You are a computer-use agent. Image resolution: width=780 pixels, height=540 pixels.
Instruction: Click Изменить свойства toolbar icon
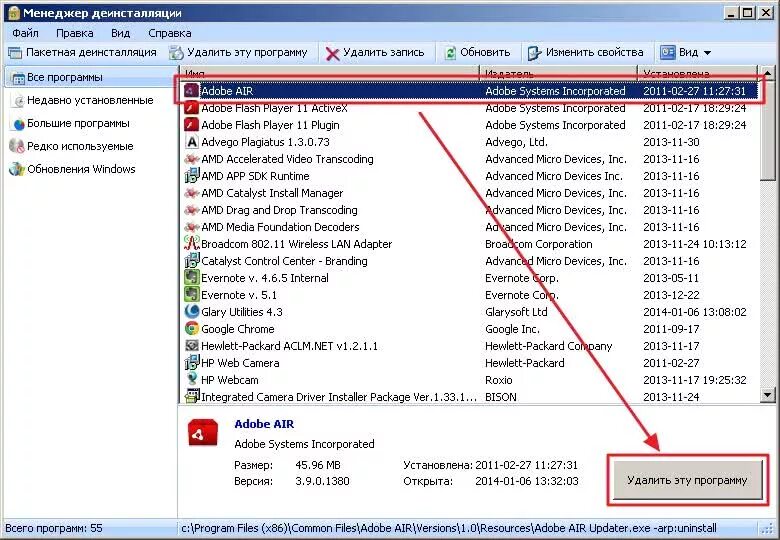pyautogui.click(x=534, y=53)
